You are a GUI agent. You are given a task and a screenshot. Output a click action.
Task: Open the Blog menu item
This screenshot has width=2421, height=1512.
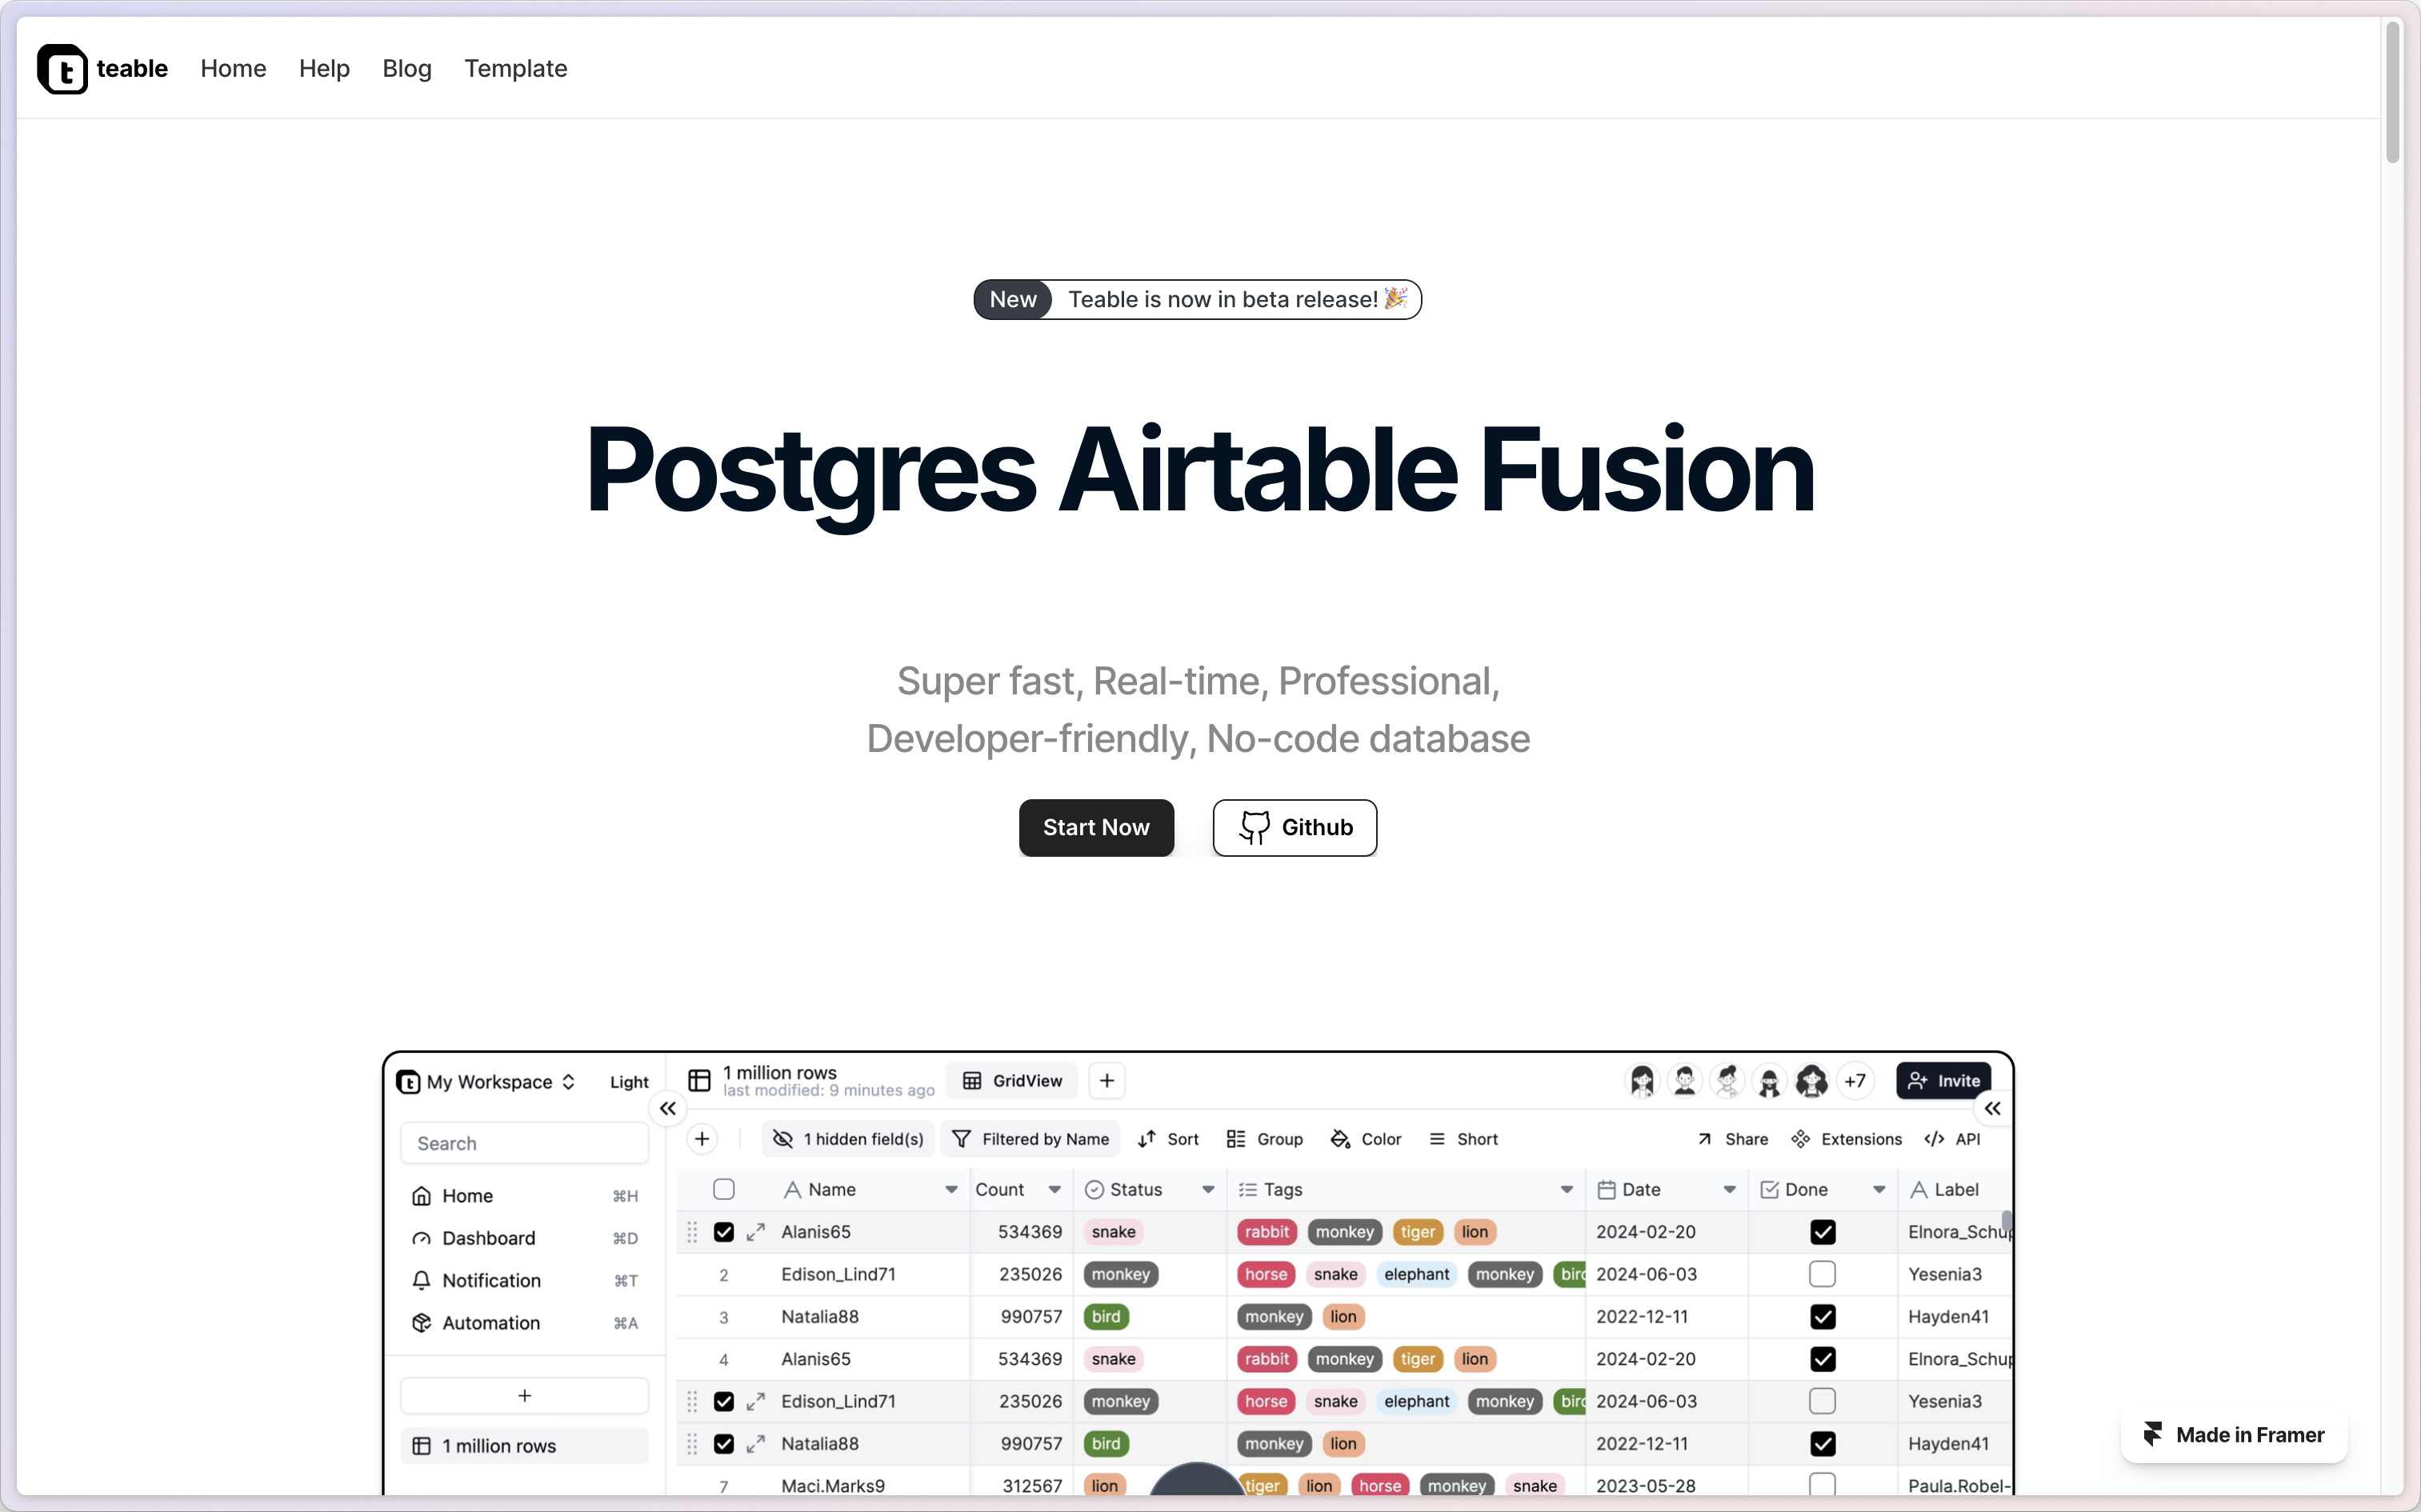(x=407, y=69)
